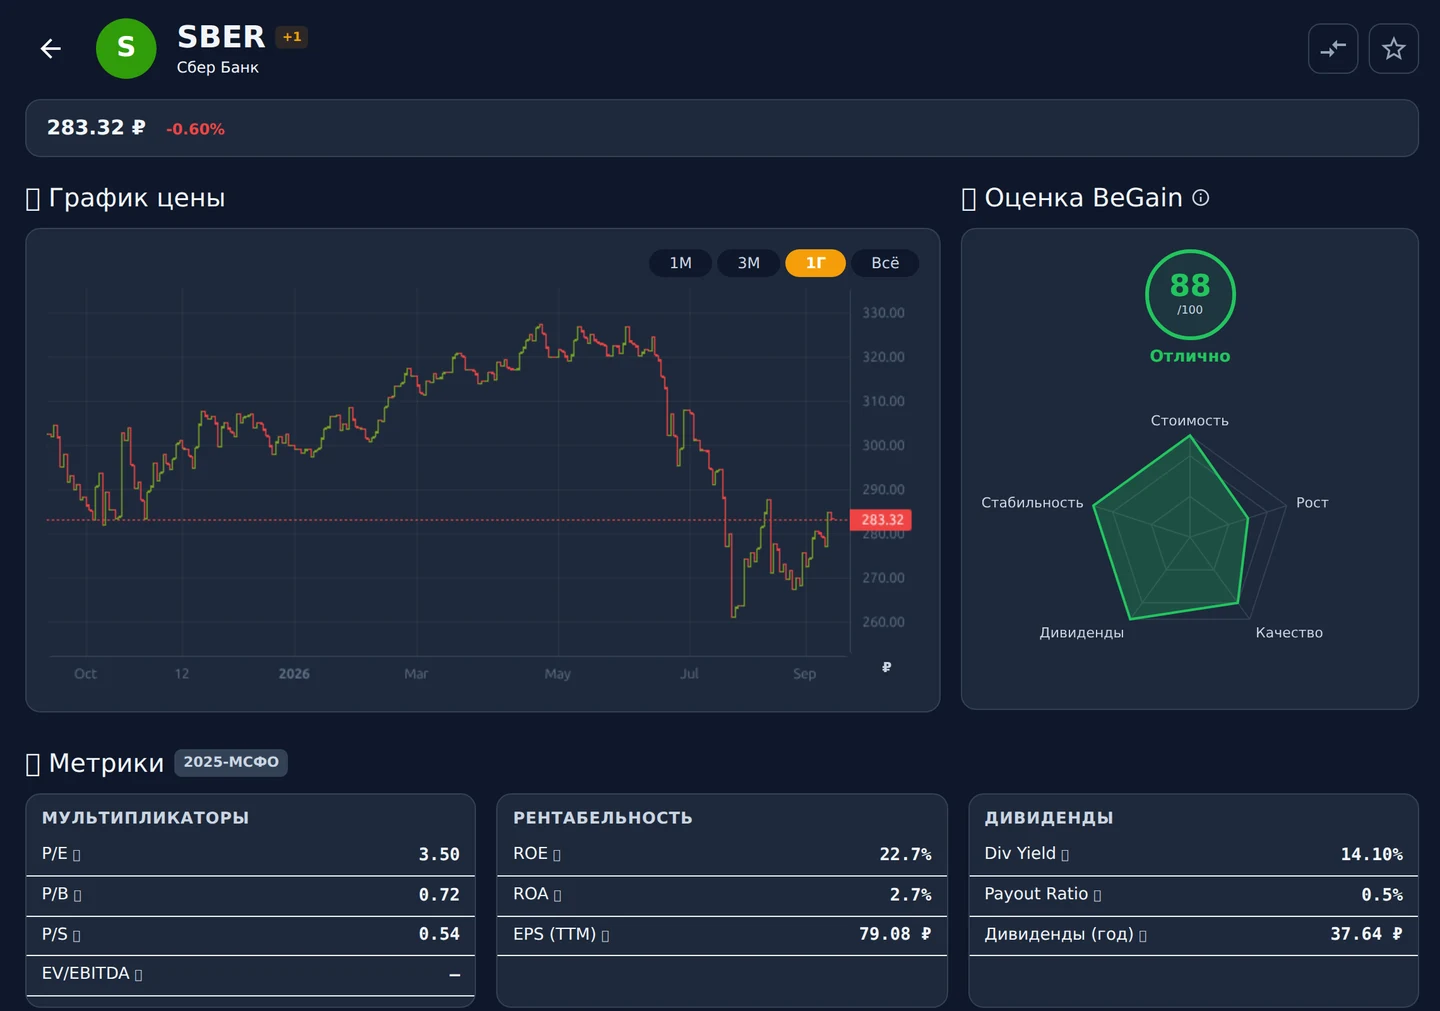
Task: Go back using the left arrow
Action: point(51,48)
